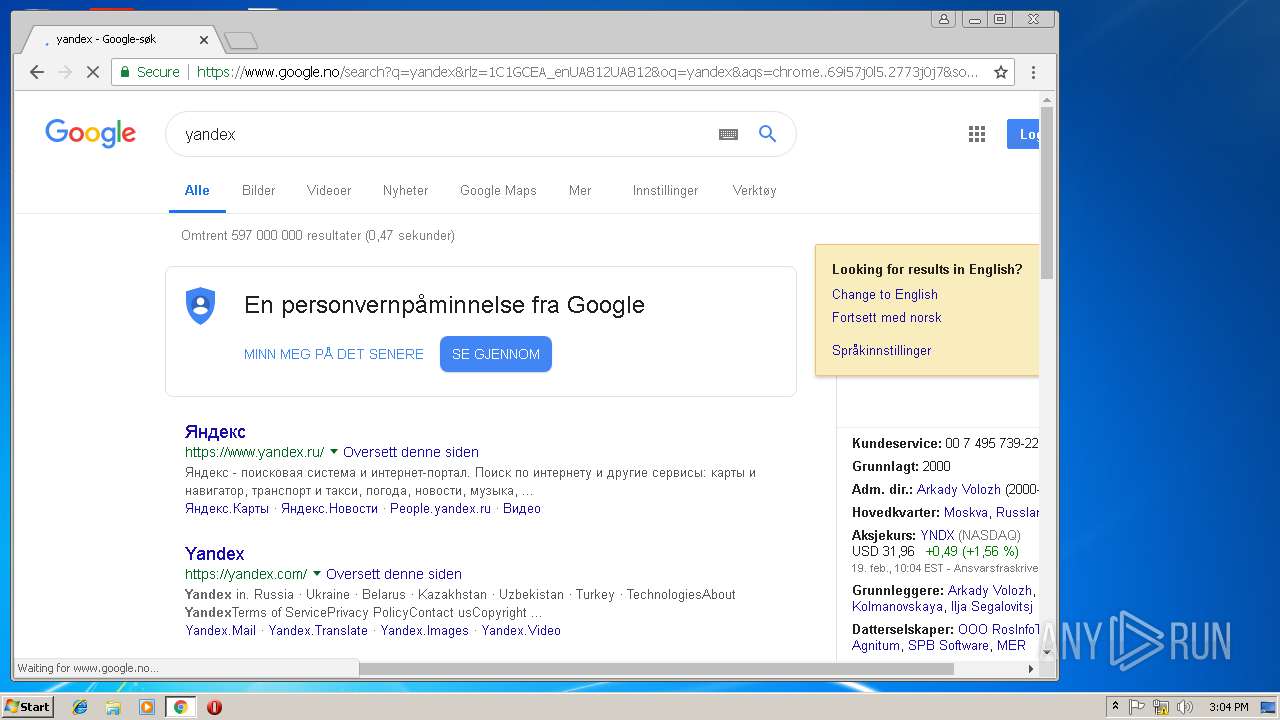This screenshot has height=720, width=1280.
Task: Open the Innstillinger menu
Action: 665,190
